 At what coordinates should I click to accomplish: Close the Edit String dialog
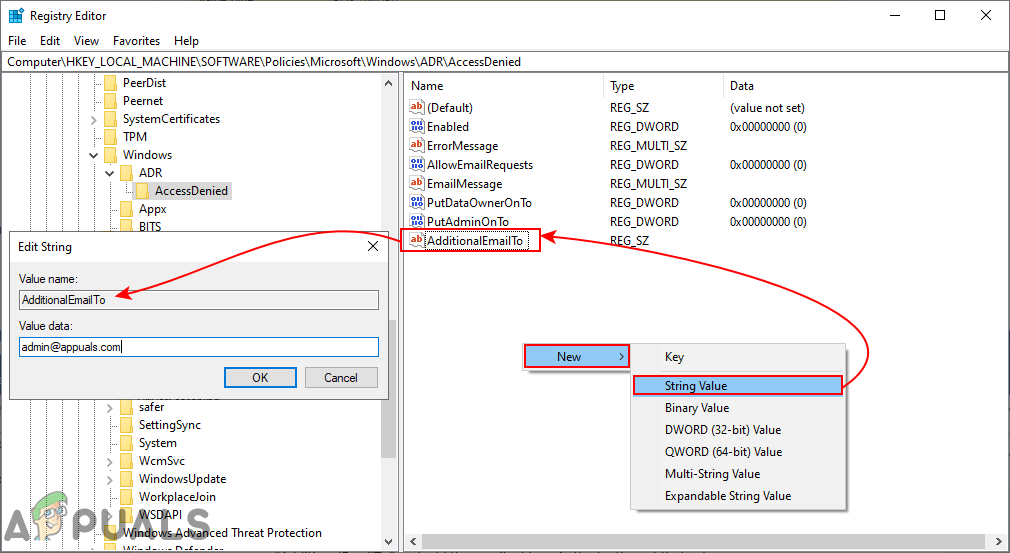coord(372,247)
